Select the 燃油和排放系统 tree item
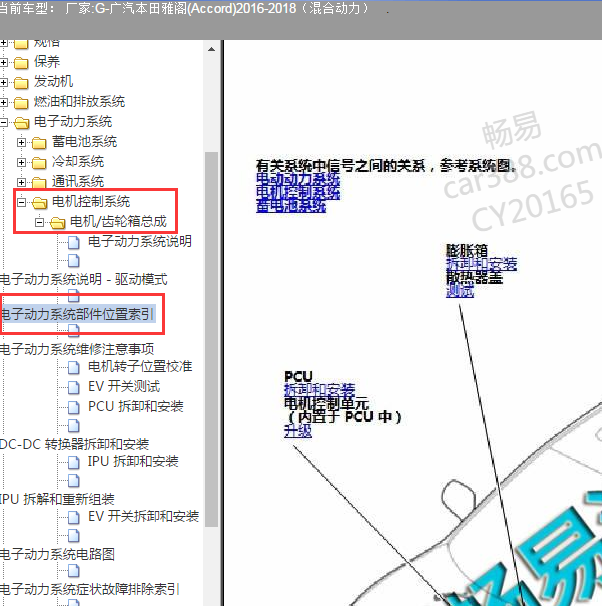602x606 pixels. coord(79,102)
